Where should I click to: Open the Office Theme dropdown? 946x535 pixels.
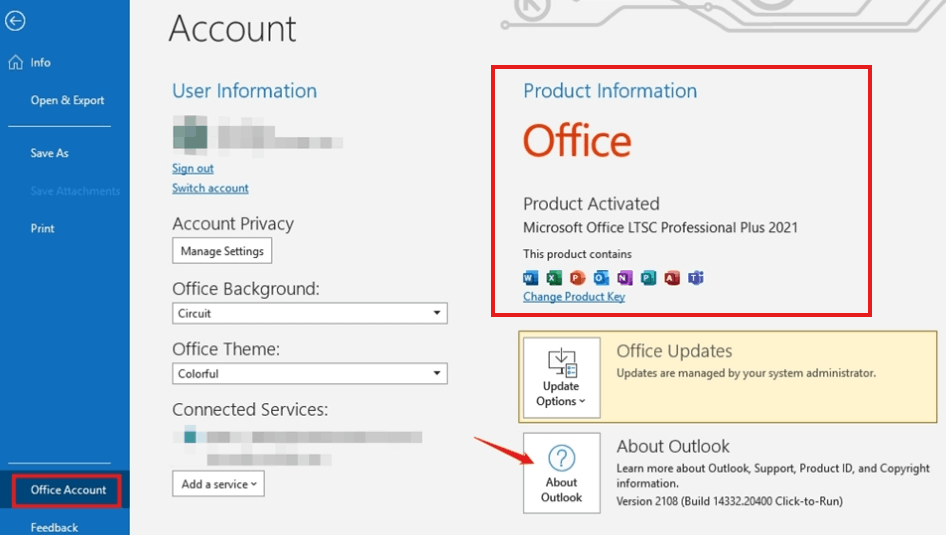click(x=310, y=373)
